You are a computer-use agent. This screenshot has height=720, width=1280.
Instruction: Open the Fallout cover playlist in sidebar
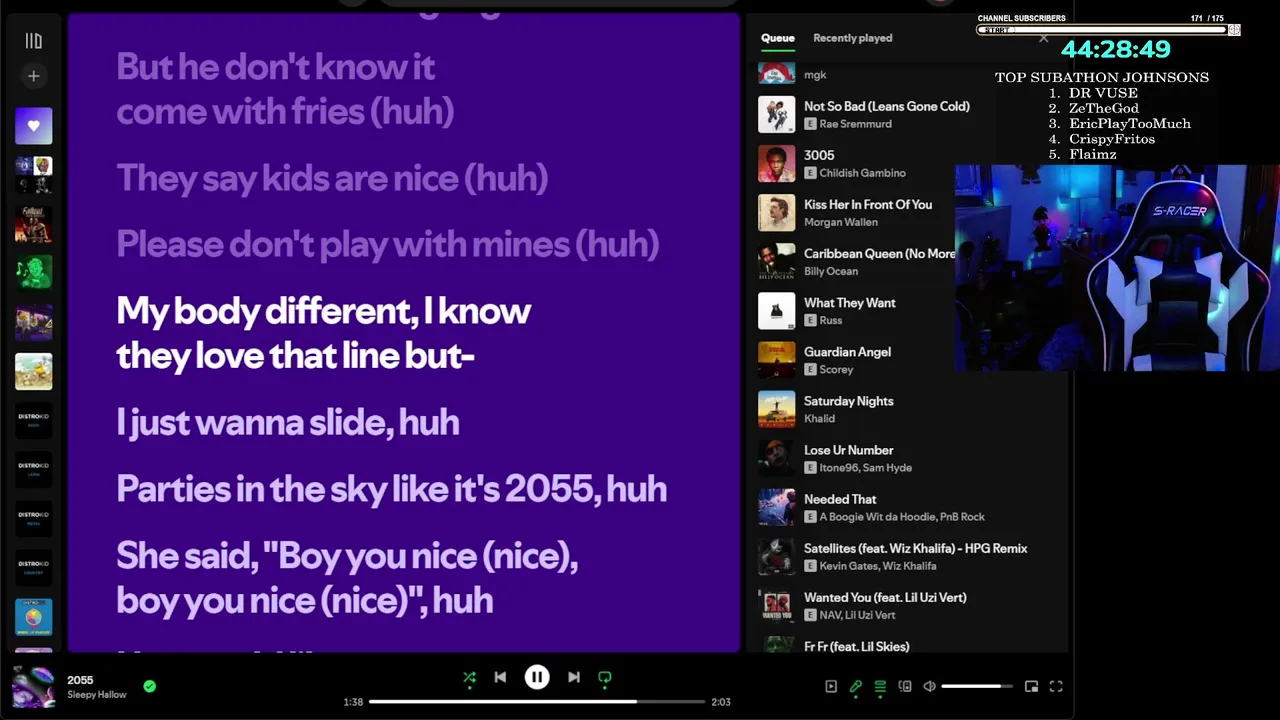(33, 224)
